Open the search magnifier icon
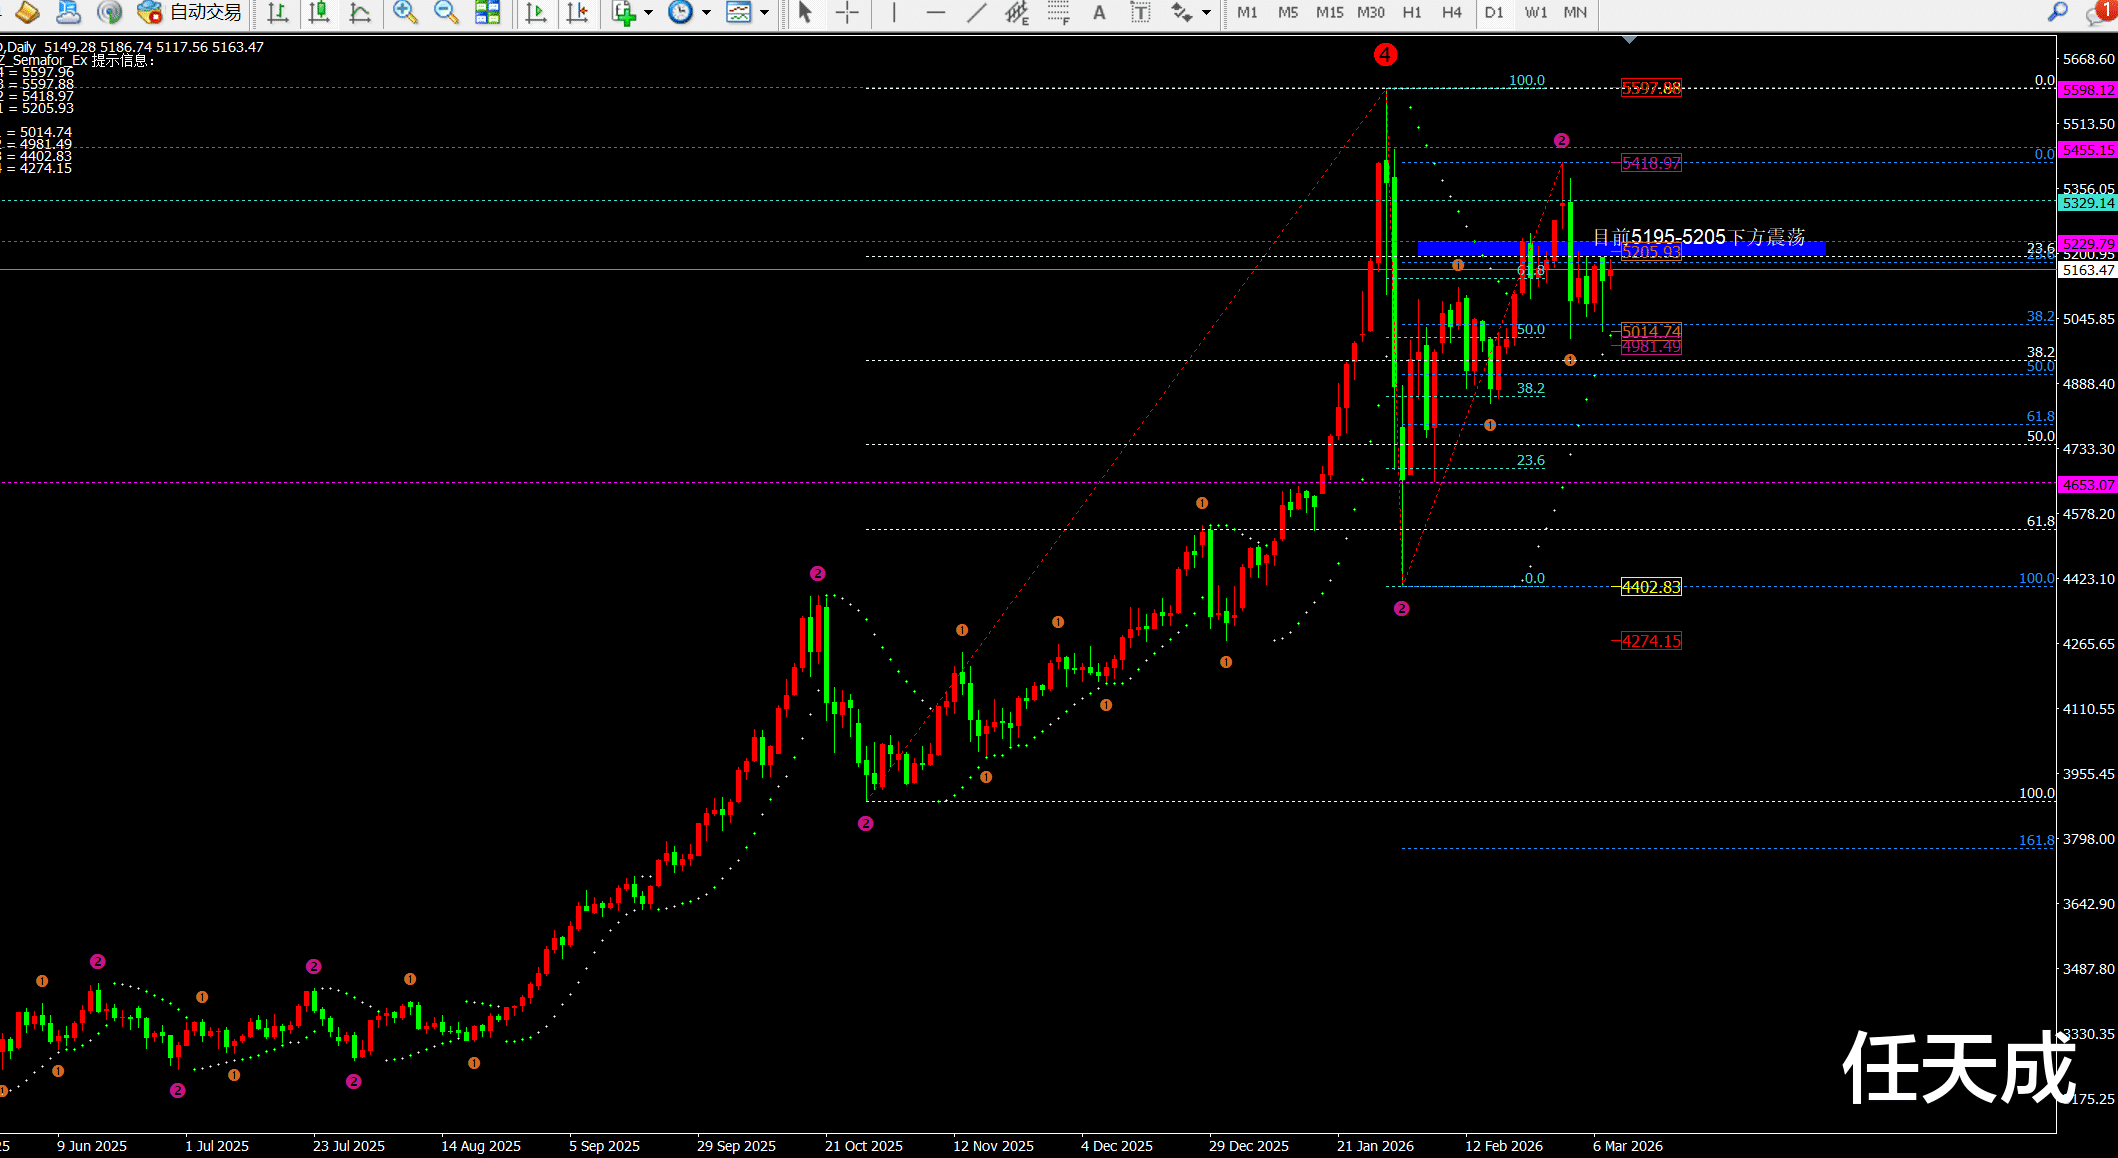Image resolution: width=2118 pixels, height=1158 pixels. pyautogui.click(x=2057, y=12)
